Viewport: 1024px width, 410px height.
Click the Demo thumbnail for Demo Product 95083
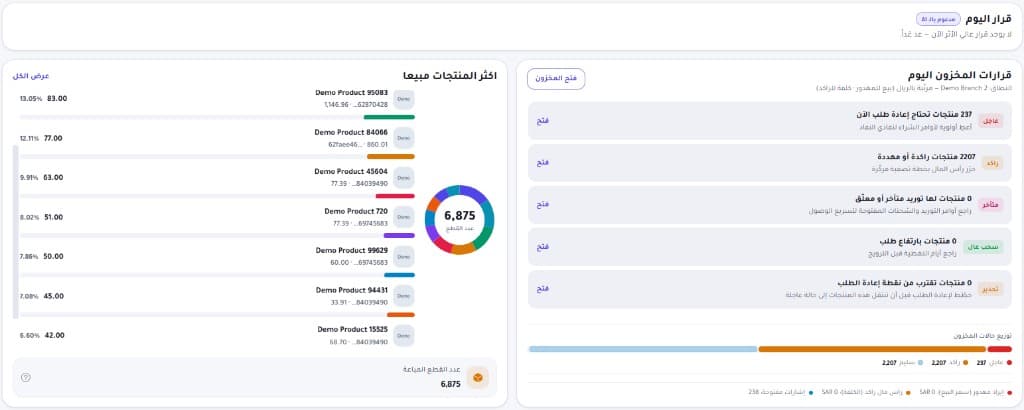point(404,99)
